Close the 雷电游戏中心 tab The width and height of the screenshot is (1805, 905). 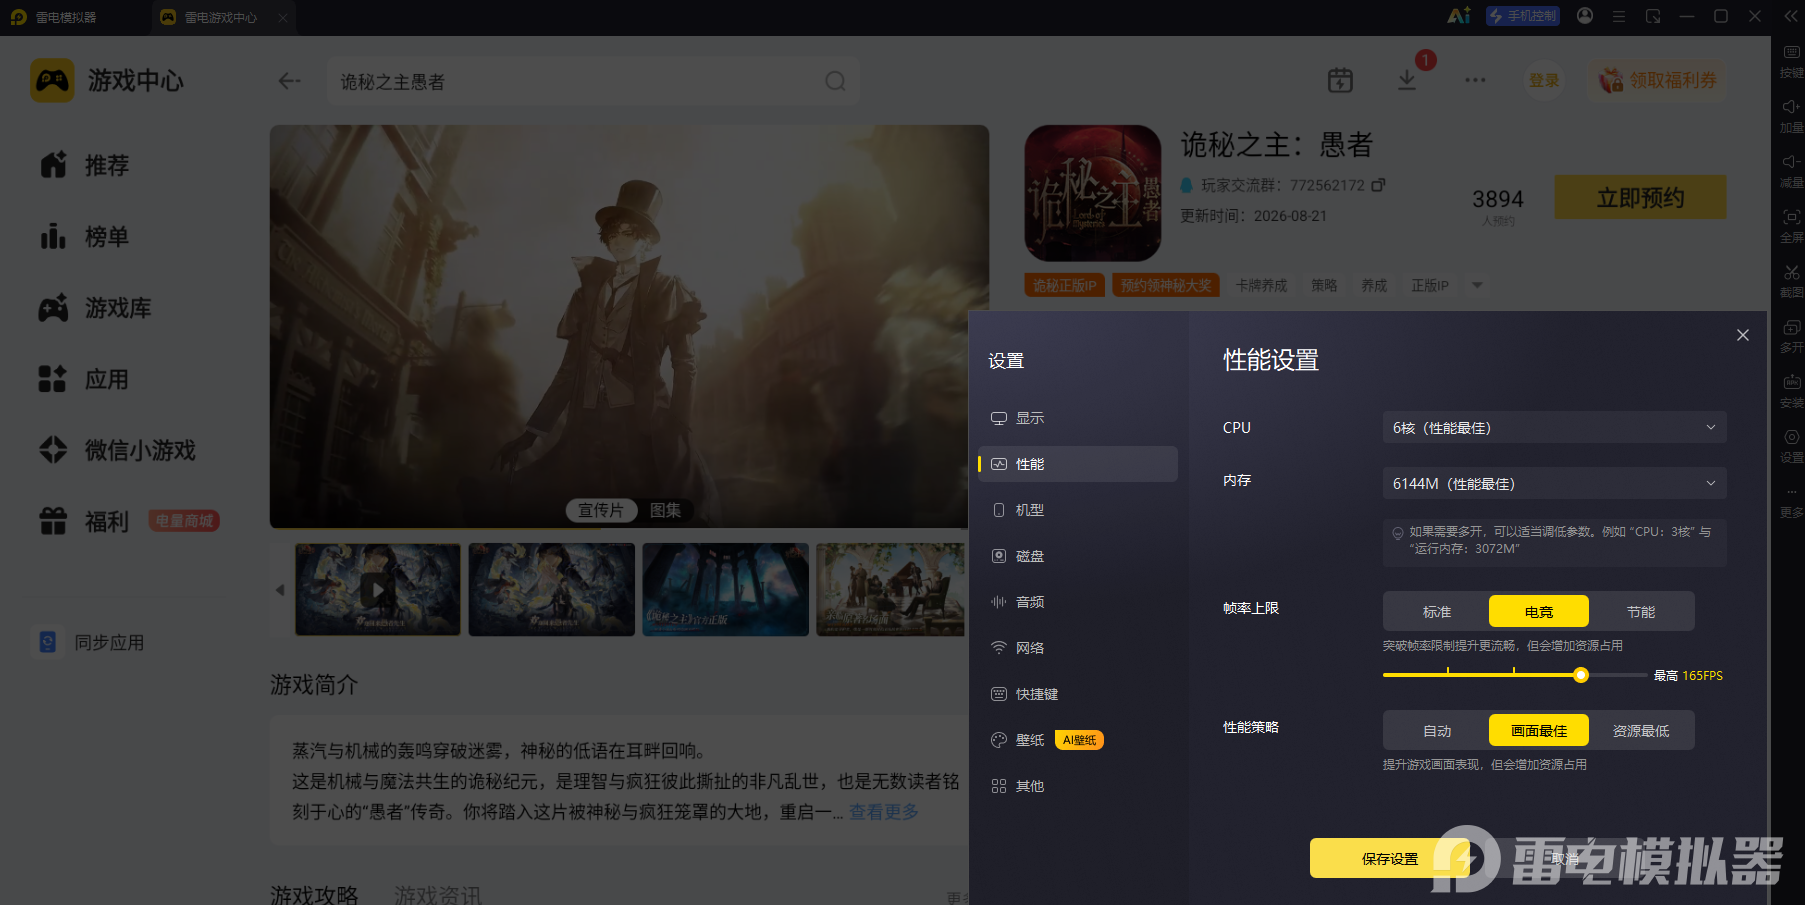pos(283,17)
